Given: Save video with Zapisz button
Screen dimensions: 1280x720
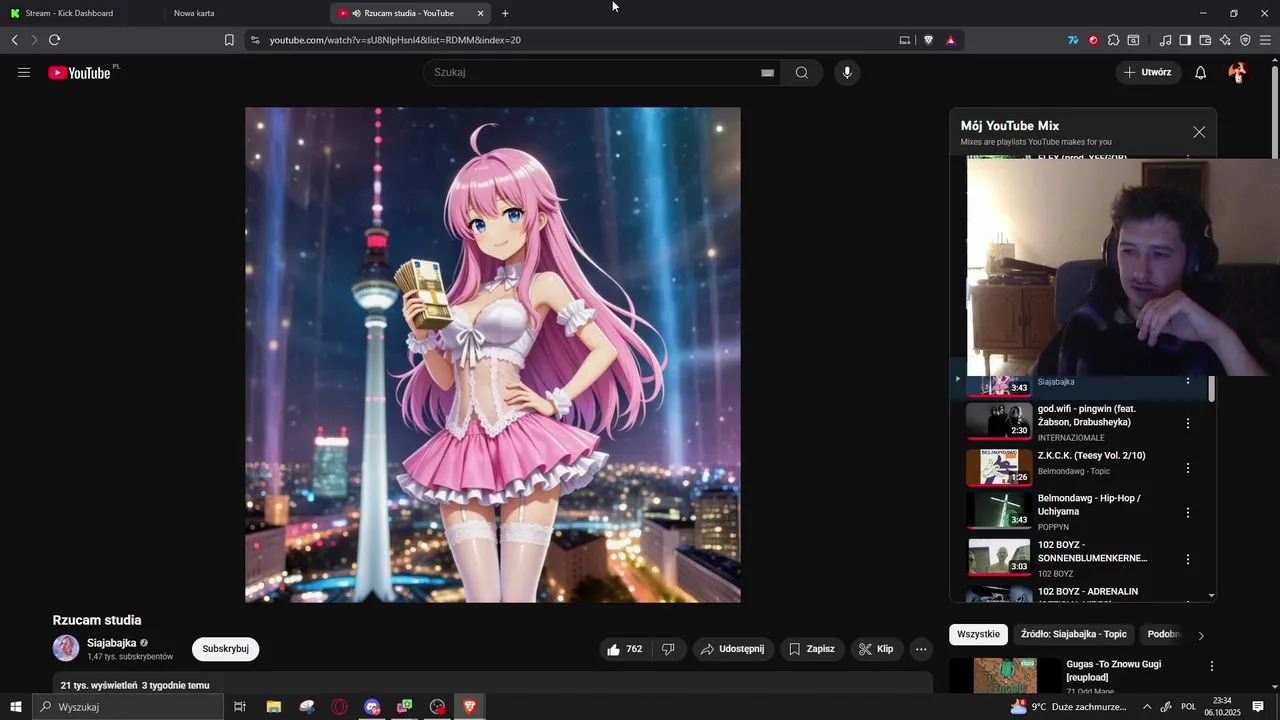Looking at the screenshot, I should pyautogui.click(x=812, y=649).
